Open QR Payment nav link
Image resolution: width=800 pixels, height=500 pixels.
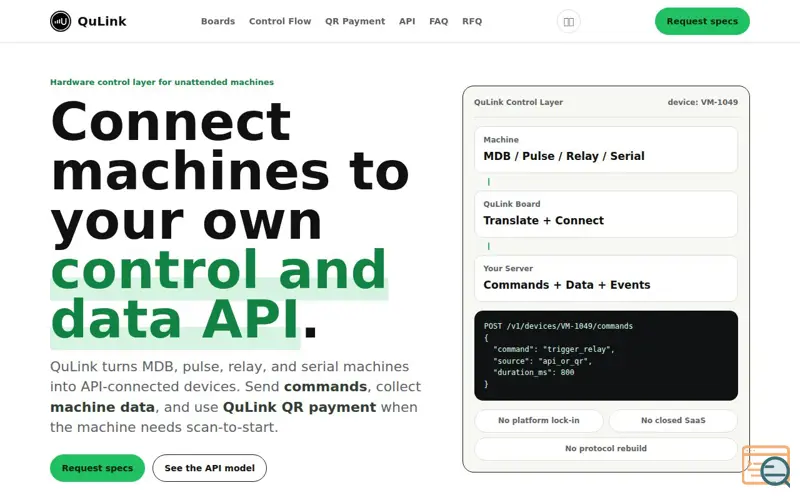pyautogui.click(x=355, y=21)
